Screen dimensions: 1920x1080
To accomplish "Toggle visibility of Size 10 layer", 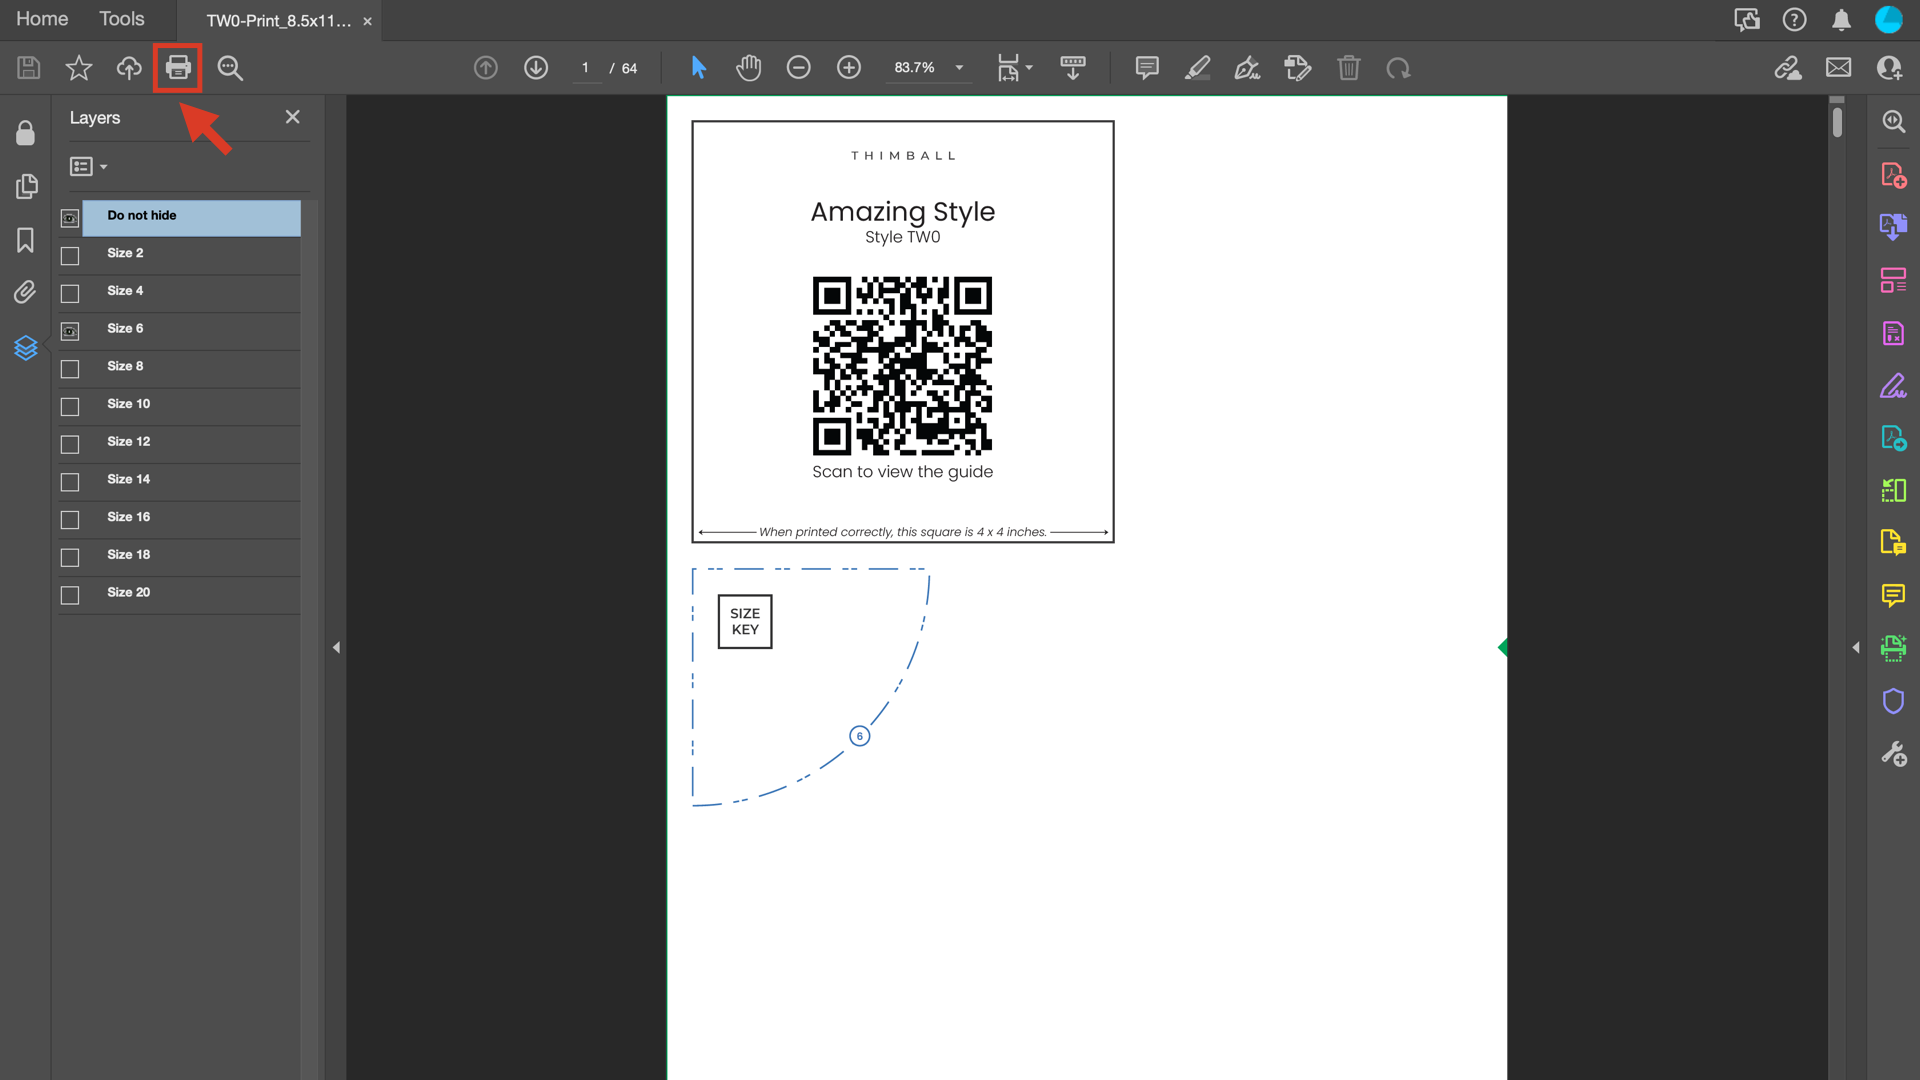I will [70, 407].
